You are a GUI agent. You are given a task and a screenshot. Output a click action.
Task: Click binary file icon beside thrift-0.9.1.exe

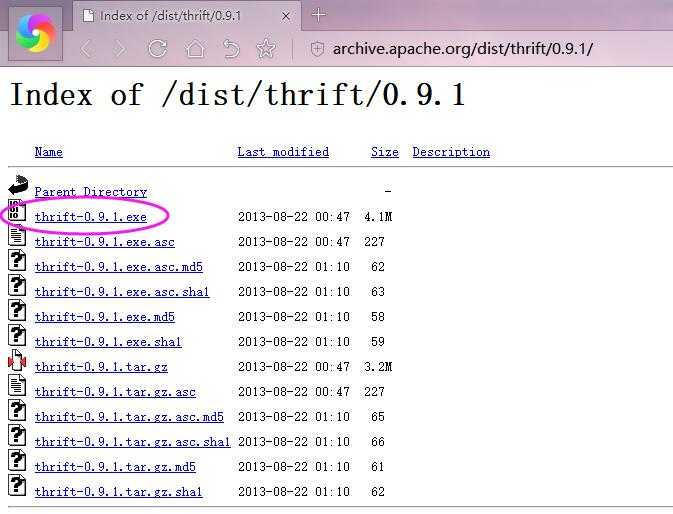point(17,211)
